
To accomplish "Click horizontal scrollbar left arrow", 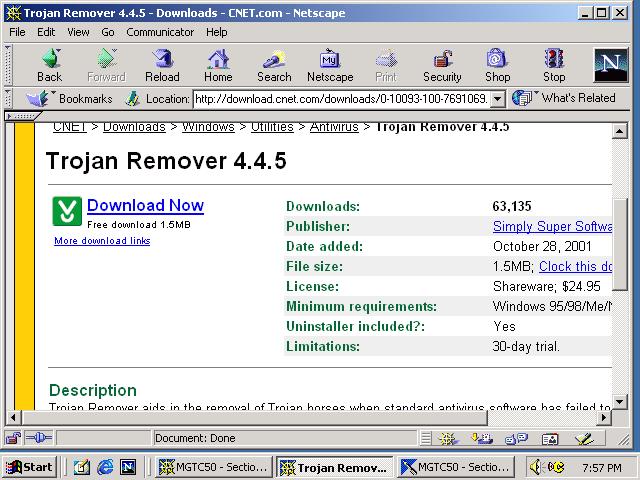I will click(13, 418).
